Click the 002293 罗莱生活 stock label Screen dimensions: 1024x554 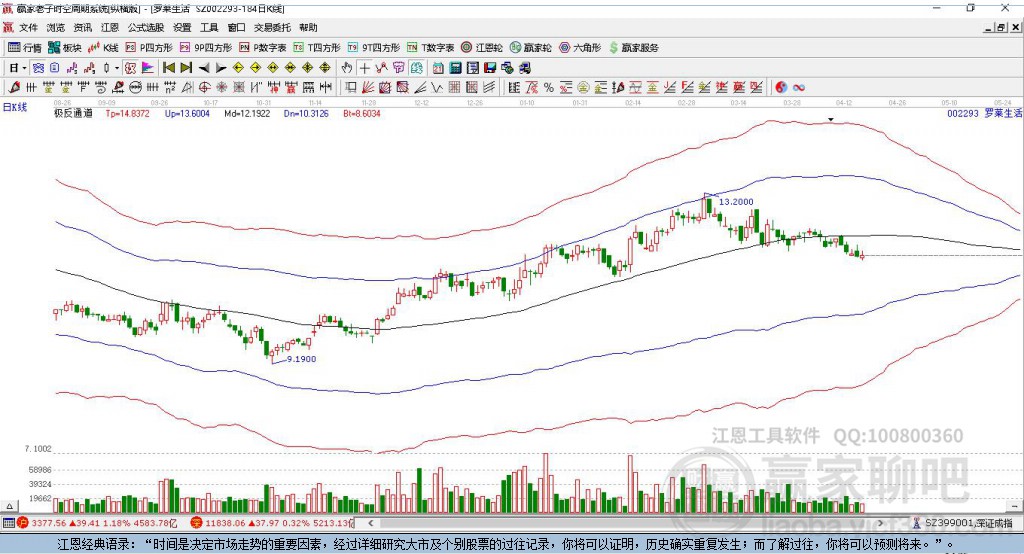(984, 113)
